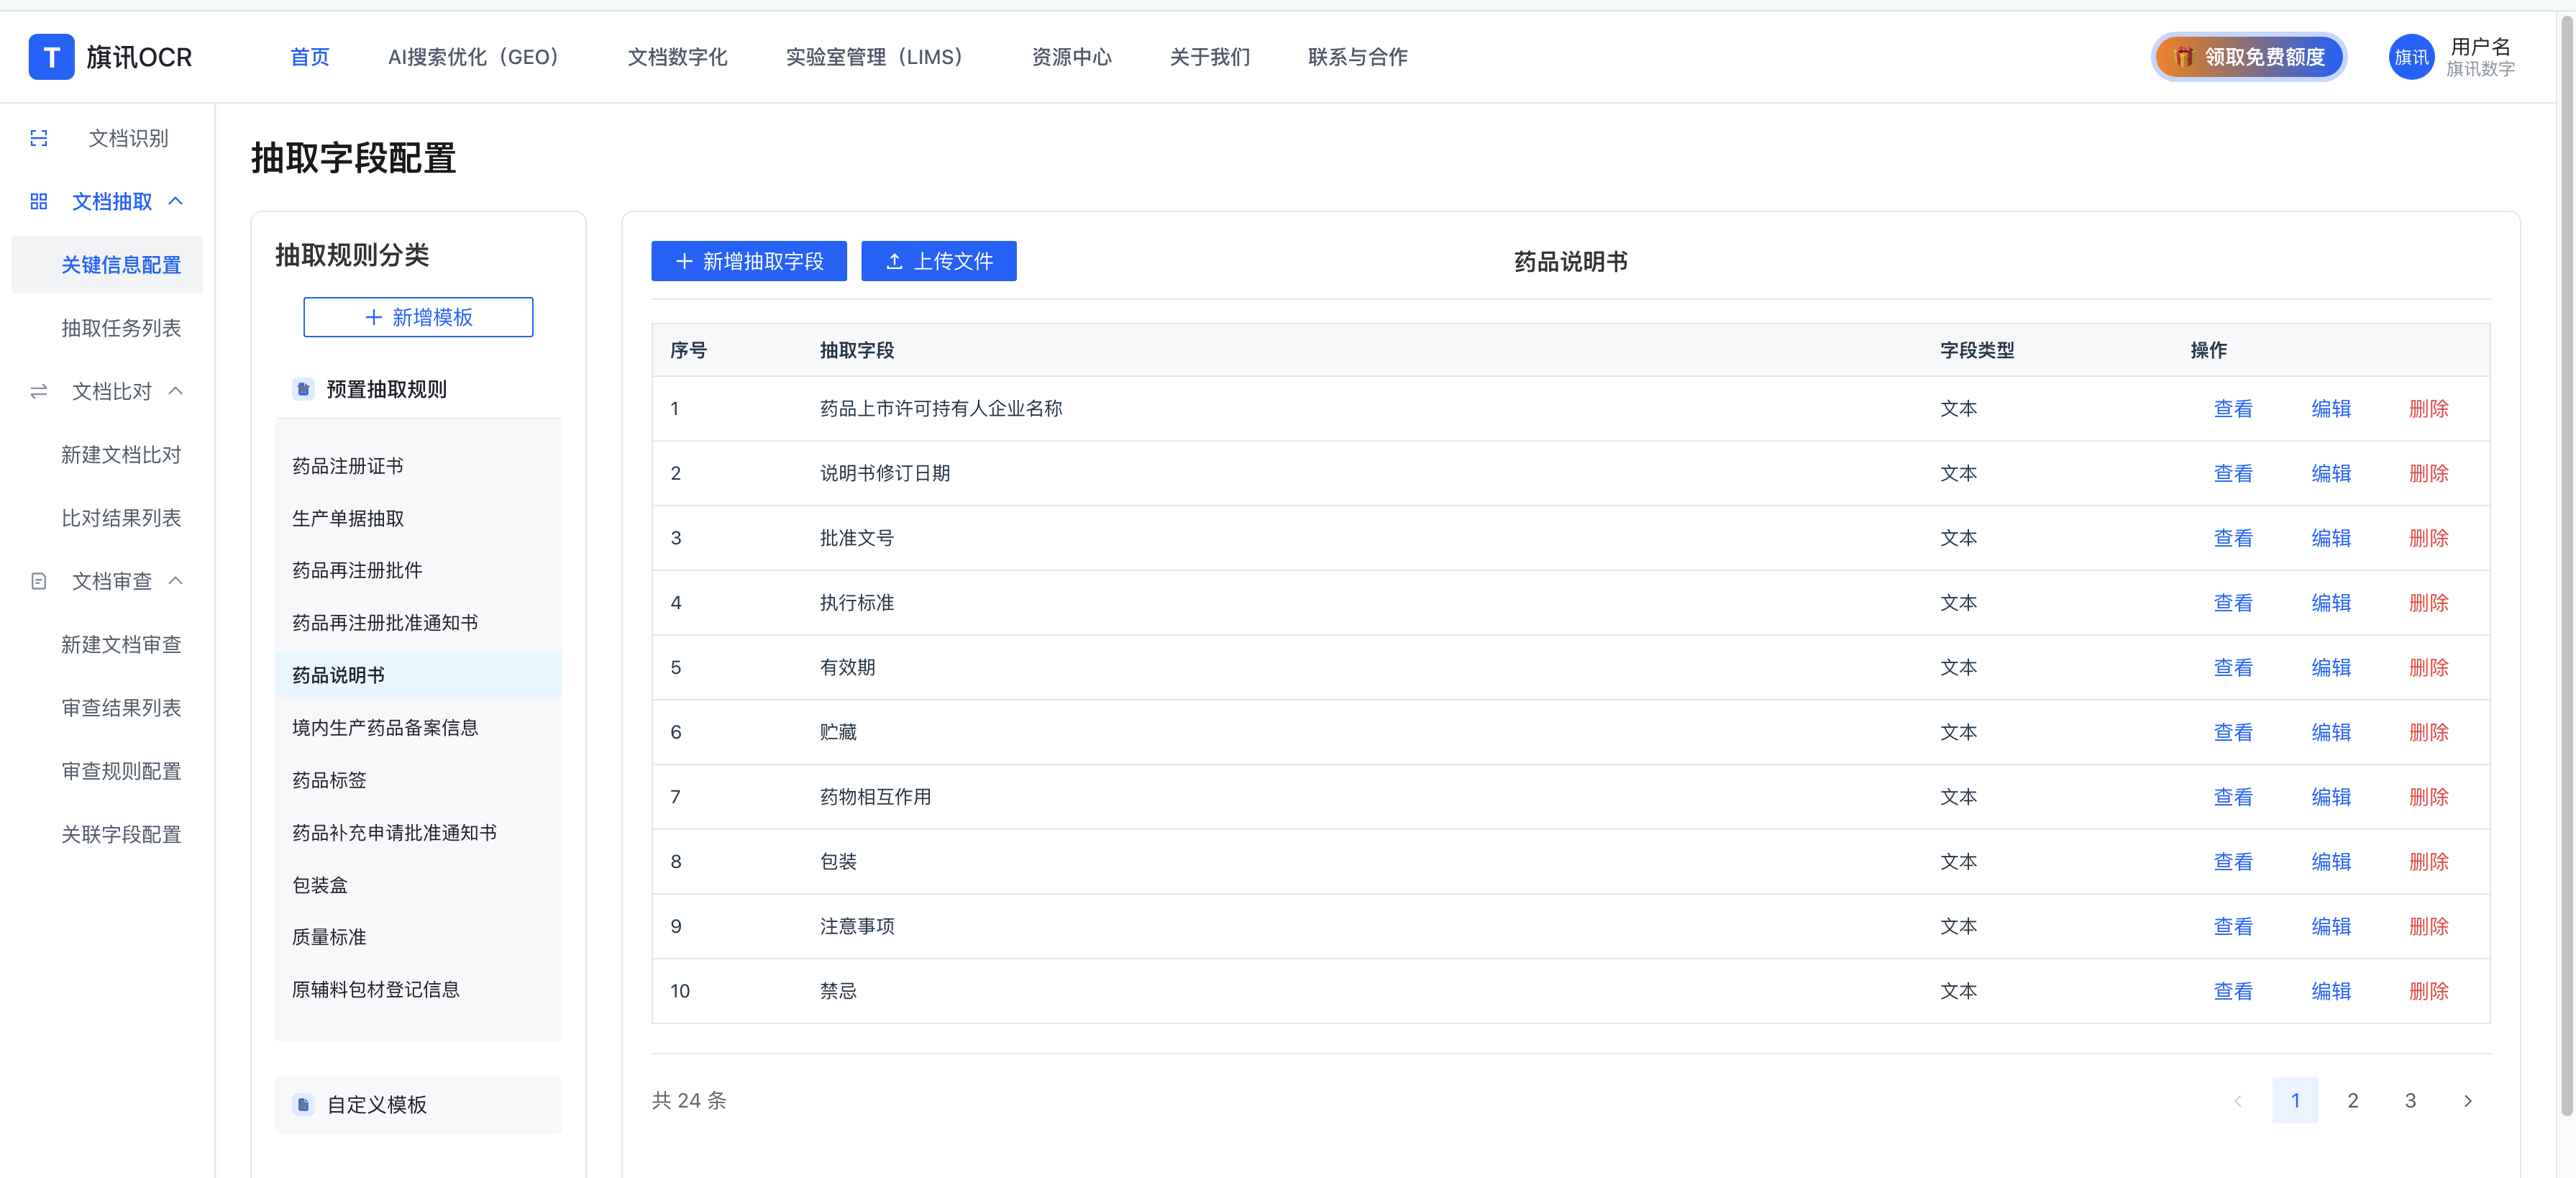Click the 文档审查 document icon
Viewport: 2576px width, 1178px height.
point(39,581)
